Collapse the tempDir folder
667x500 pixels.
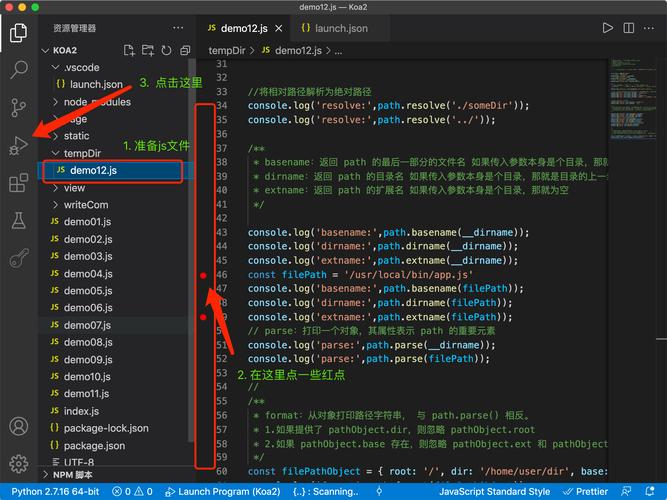[55, 153]
